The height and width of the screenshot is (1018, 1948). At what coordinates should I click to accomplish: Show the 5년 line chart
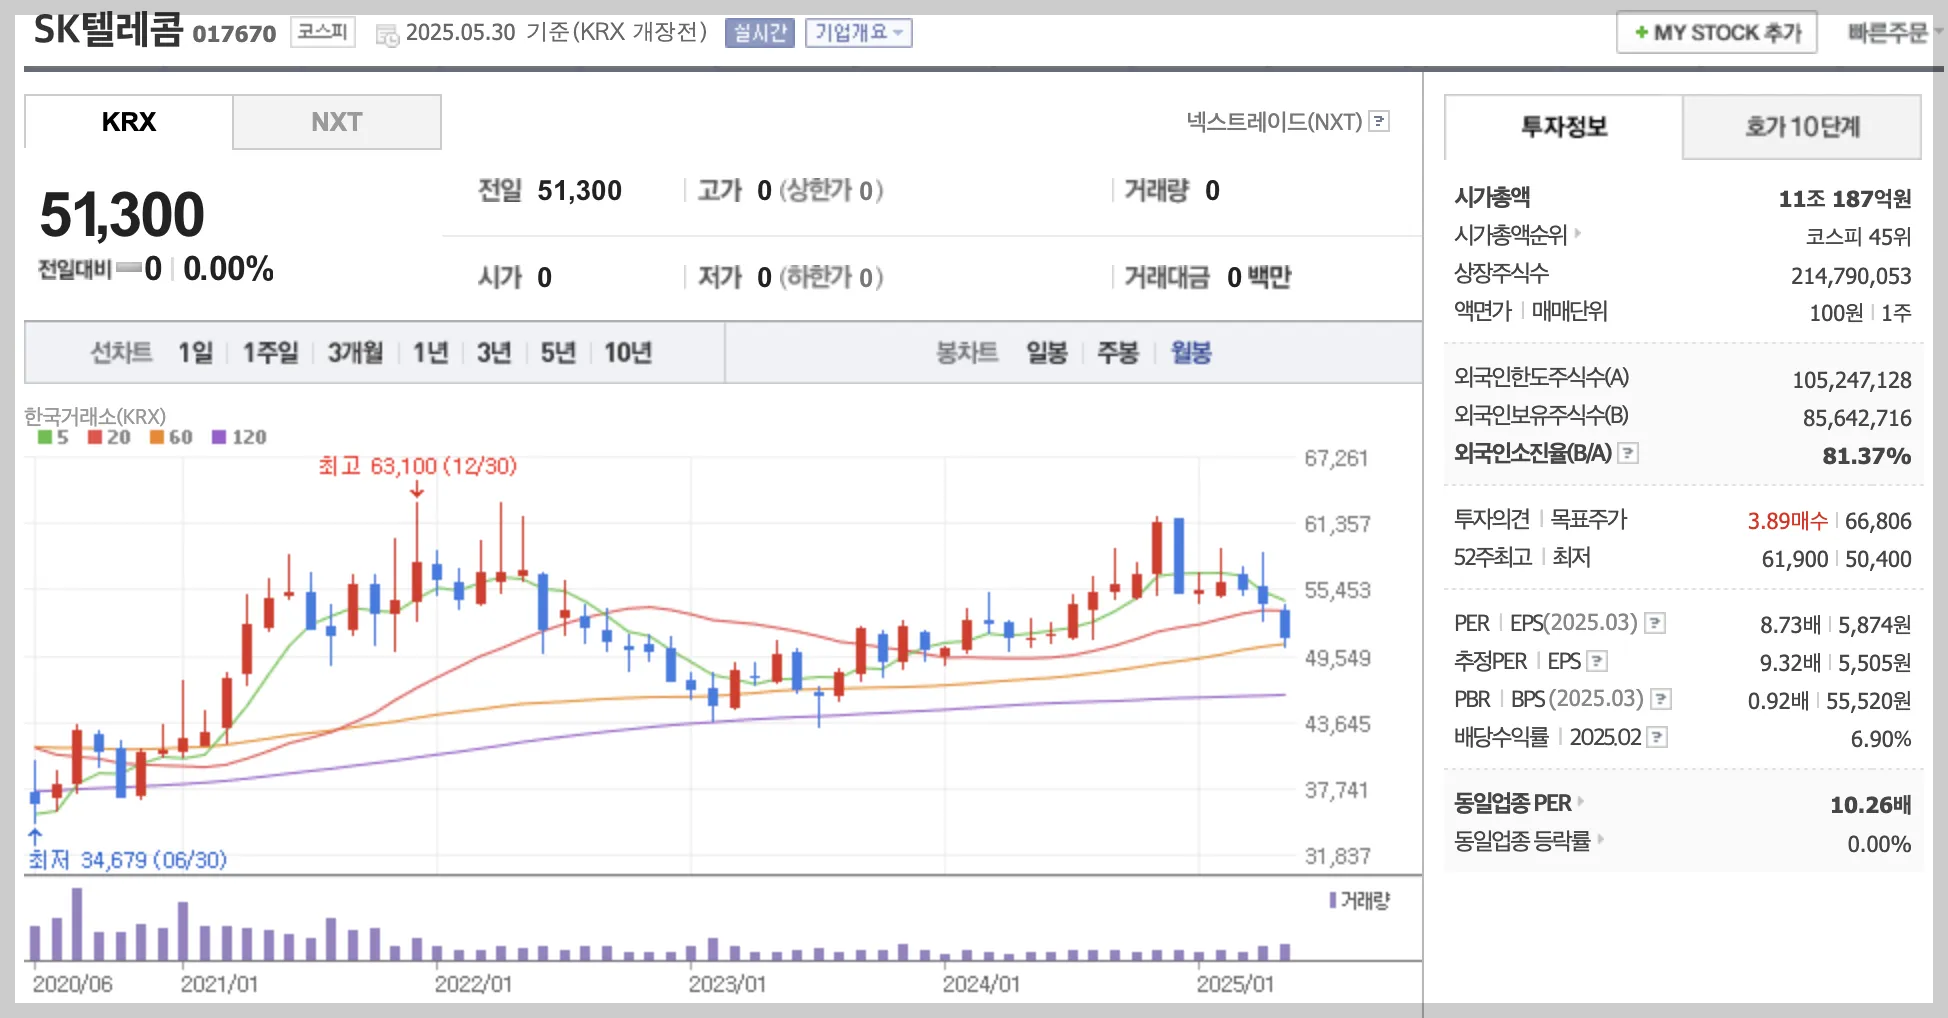pyautogui.click(x=558, y=352)
